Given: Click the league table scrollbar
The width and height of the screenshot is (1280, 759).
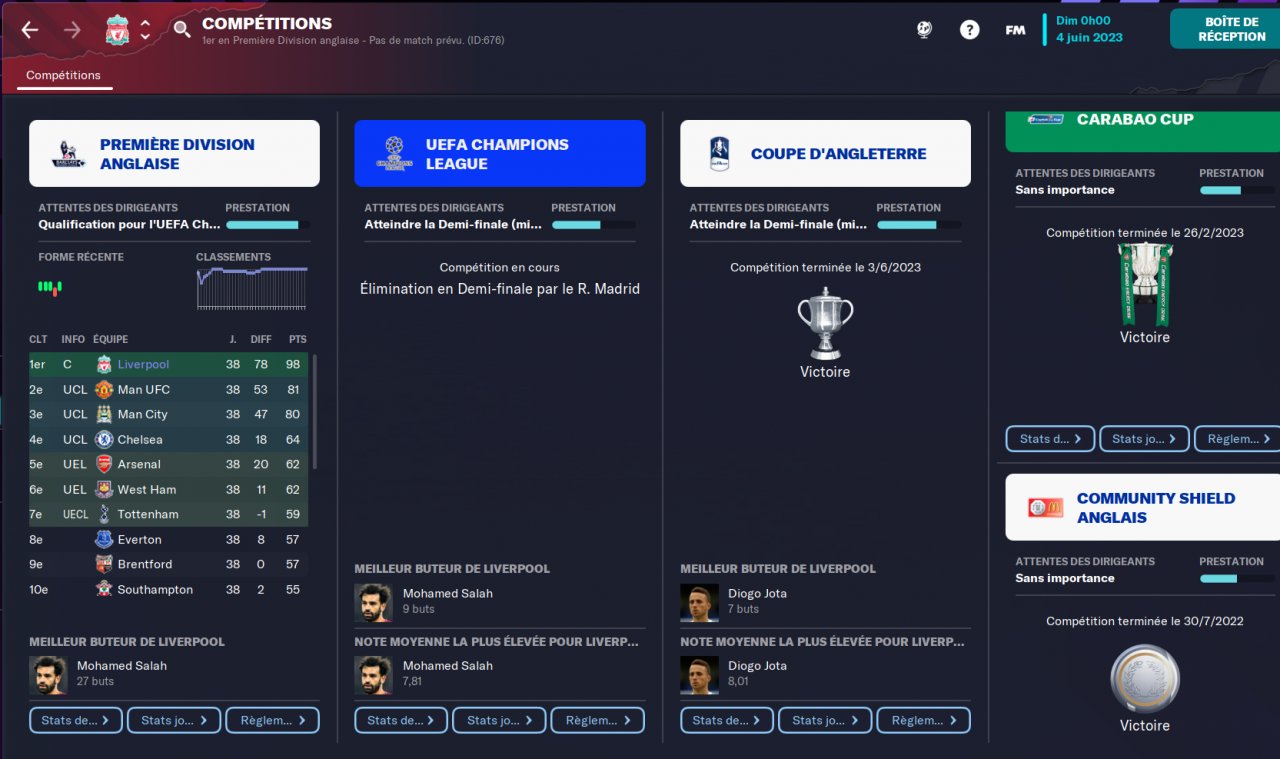Looking at the screenshot, I should click(x=315, y=411).
